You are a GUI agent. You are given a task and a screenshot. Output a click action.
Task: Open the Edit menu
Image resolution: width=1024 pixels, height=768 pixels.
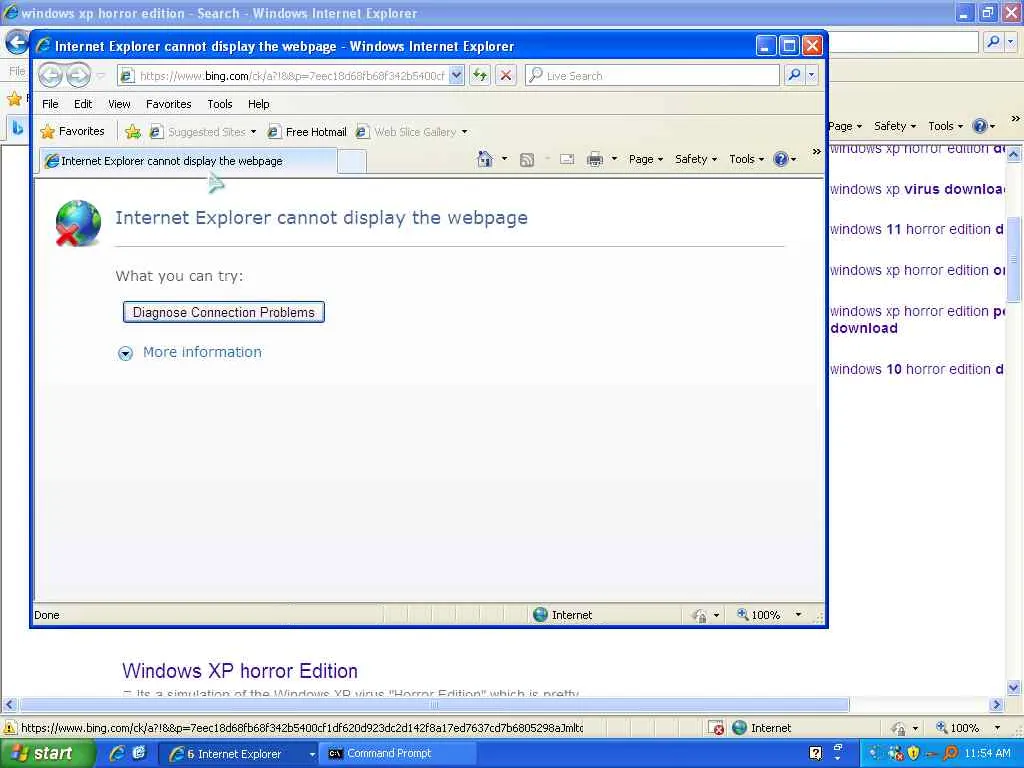(x=83, y=104)
